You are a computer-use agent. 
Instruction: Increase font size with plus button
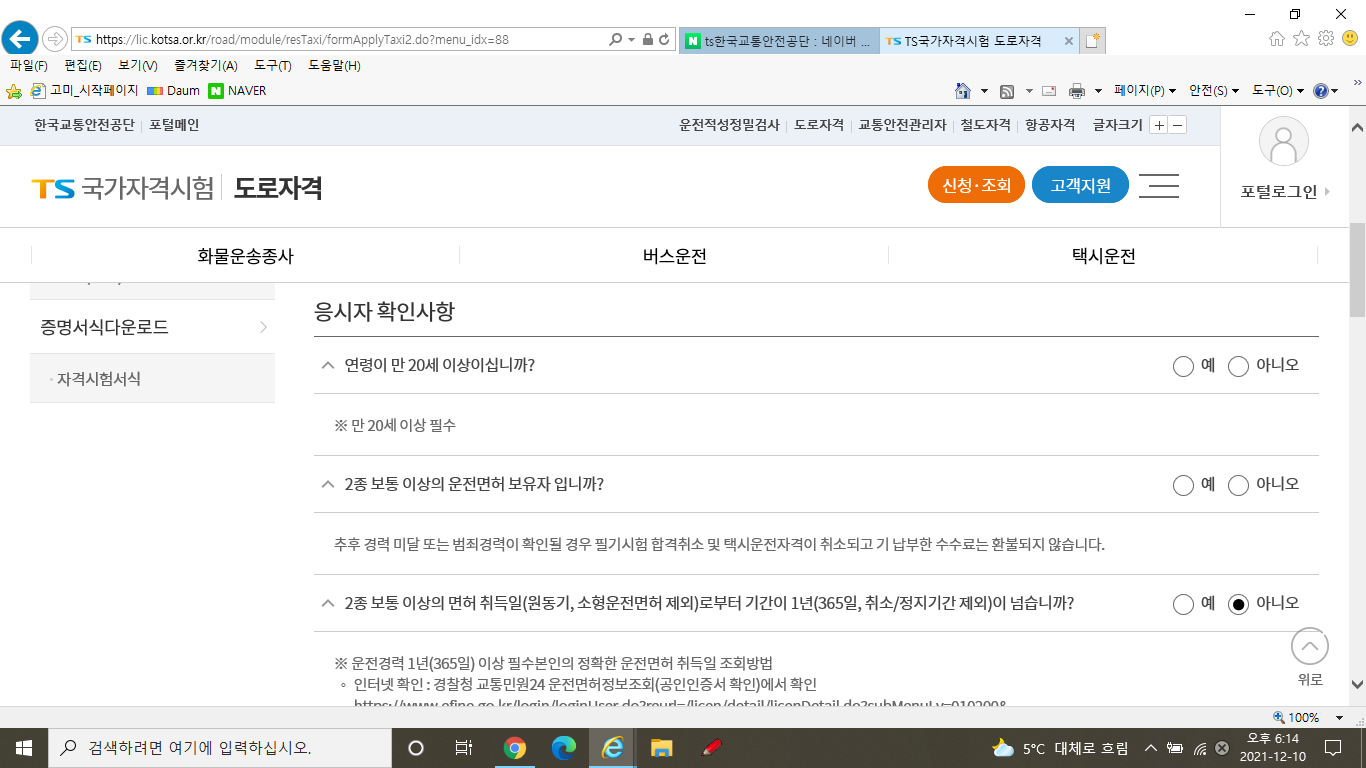point(1158,125)
